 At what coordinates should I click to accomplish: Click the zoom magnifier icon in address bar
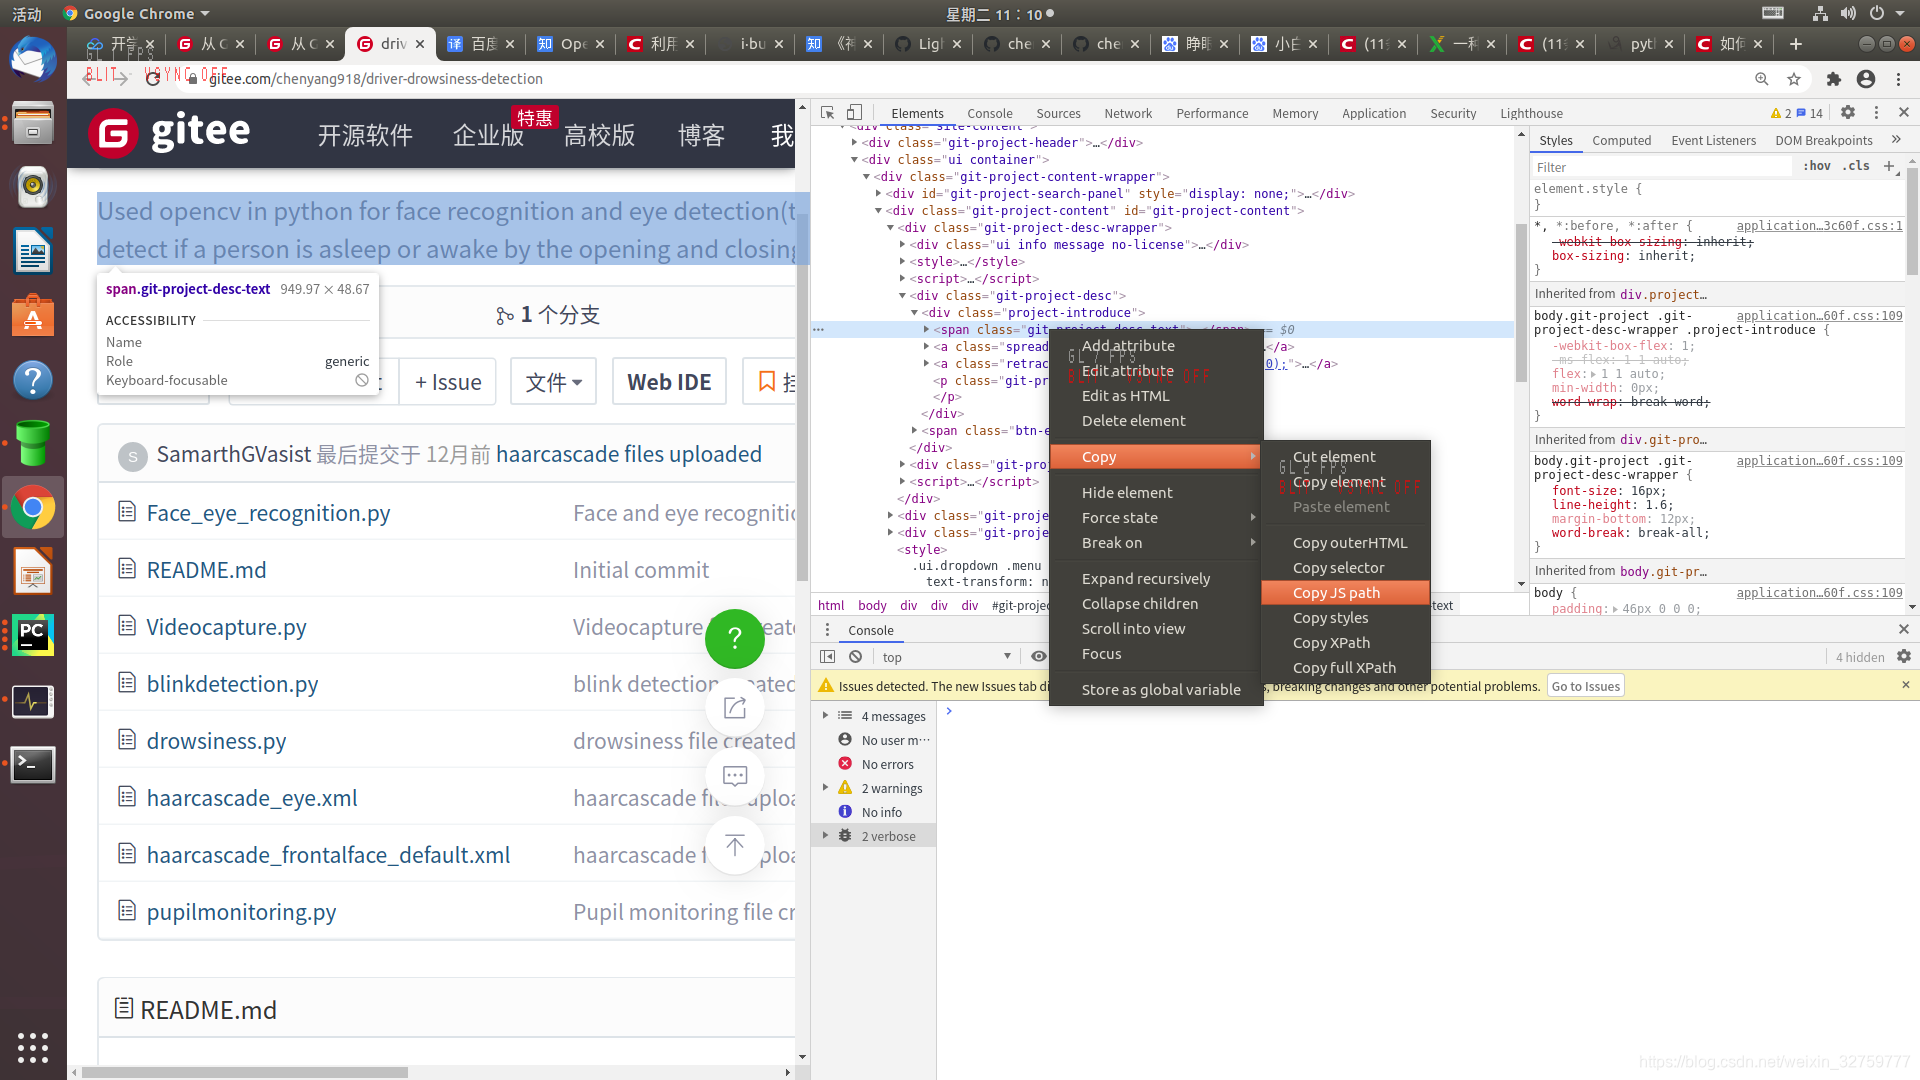1762,79
